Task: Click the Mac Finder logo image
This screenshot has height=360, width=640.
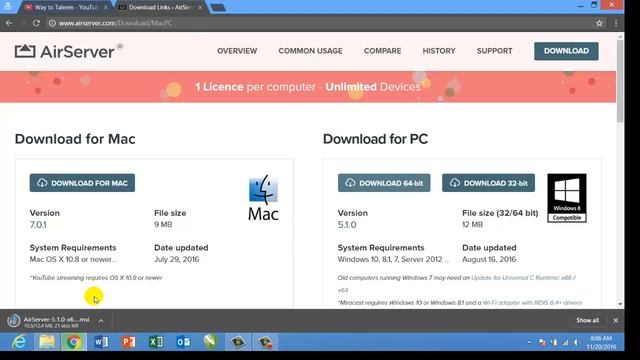Action: tap(263, 198)
